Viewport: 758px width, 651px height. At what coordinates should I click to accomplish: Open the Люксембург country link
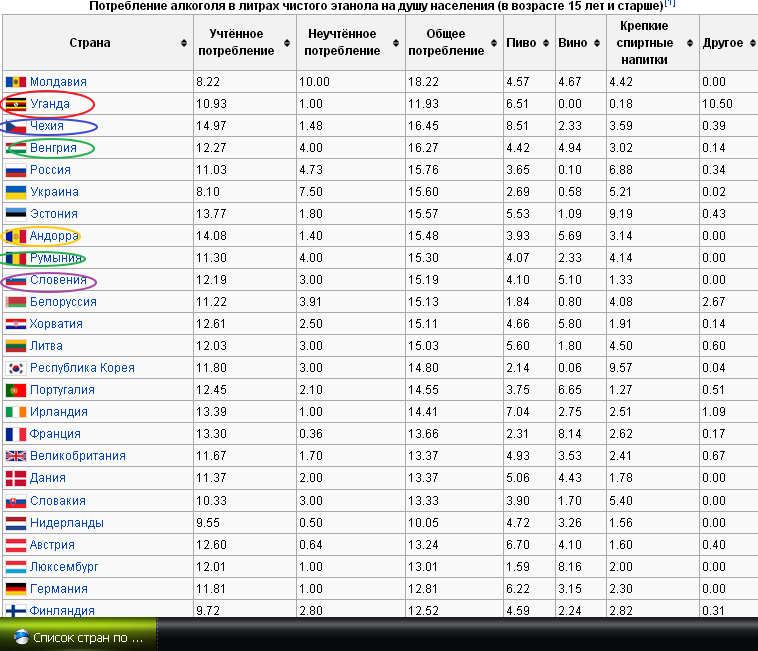(x=65, y=567)
